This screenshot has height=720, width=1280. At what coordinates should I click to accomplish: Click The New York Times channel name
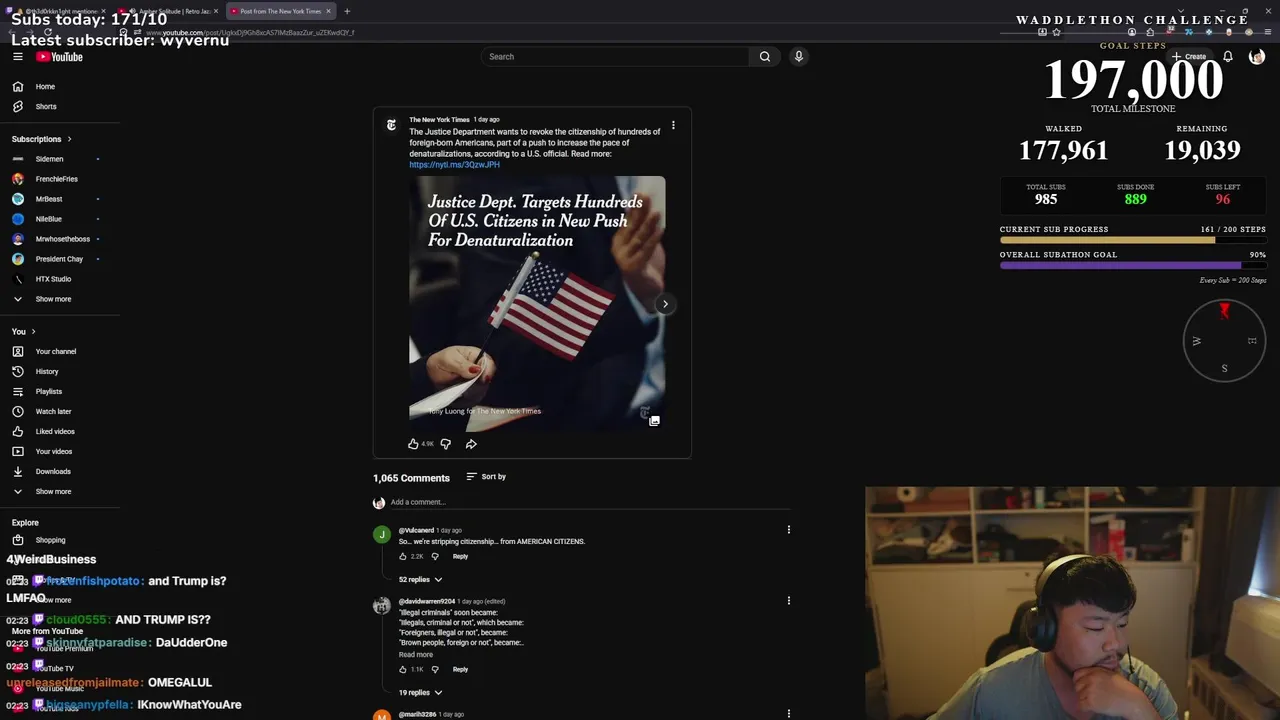[x=439, y=120]
